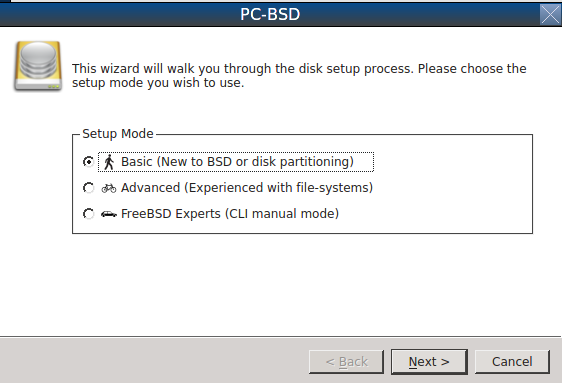
Task: Click the gray button bar beside Back
Action: pos(154,361)
